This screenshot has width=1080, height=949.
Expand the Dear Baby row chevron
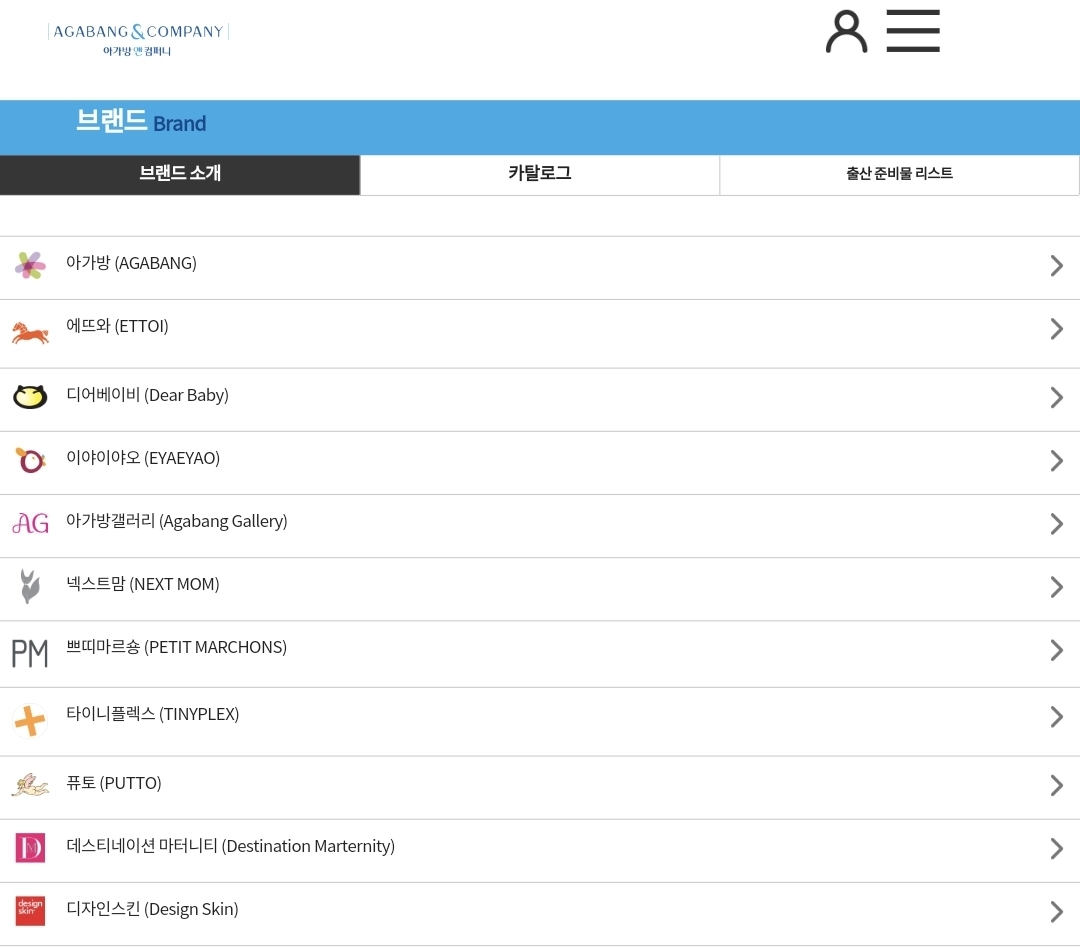[x=1057, y=397]
